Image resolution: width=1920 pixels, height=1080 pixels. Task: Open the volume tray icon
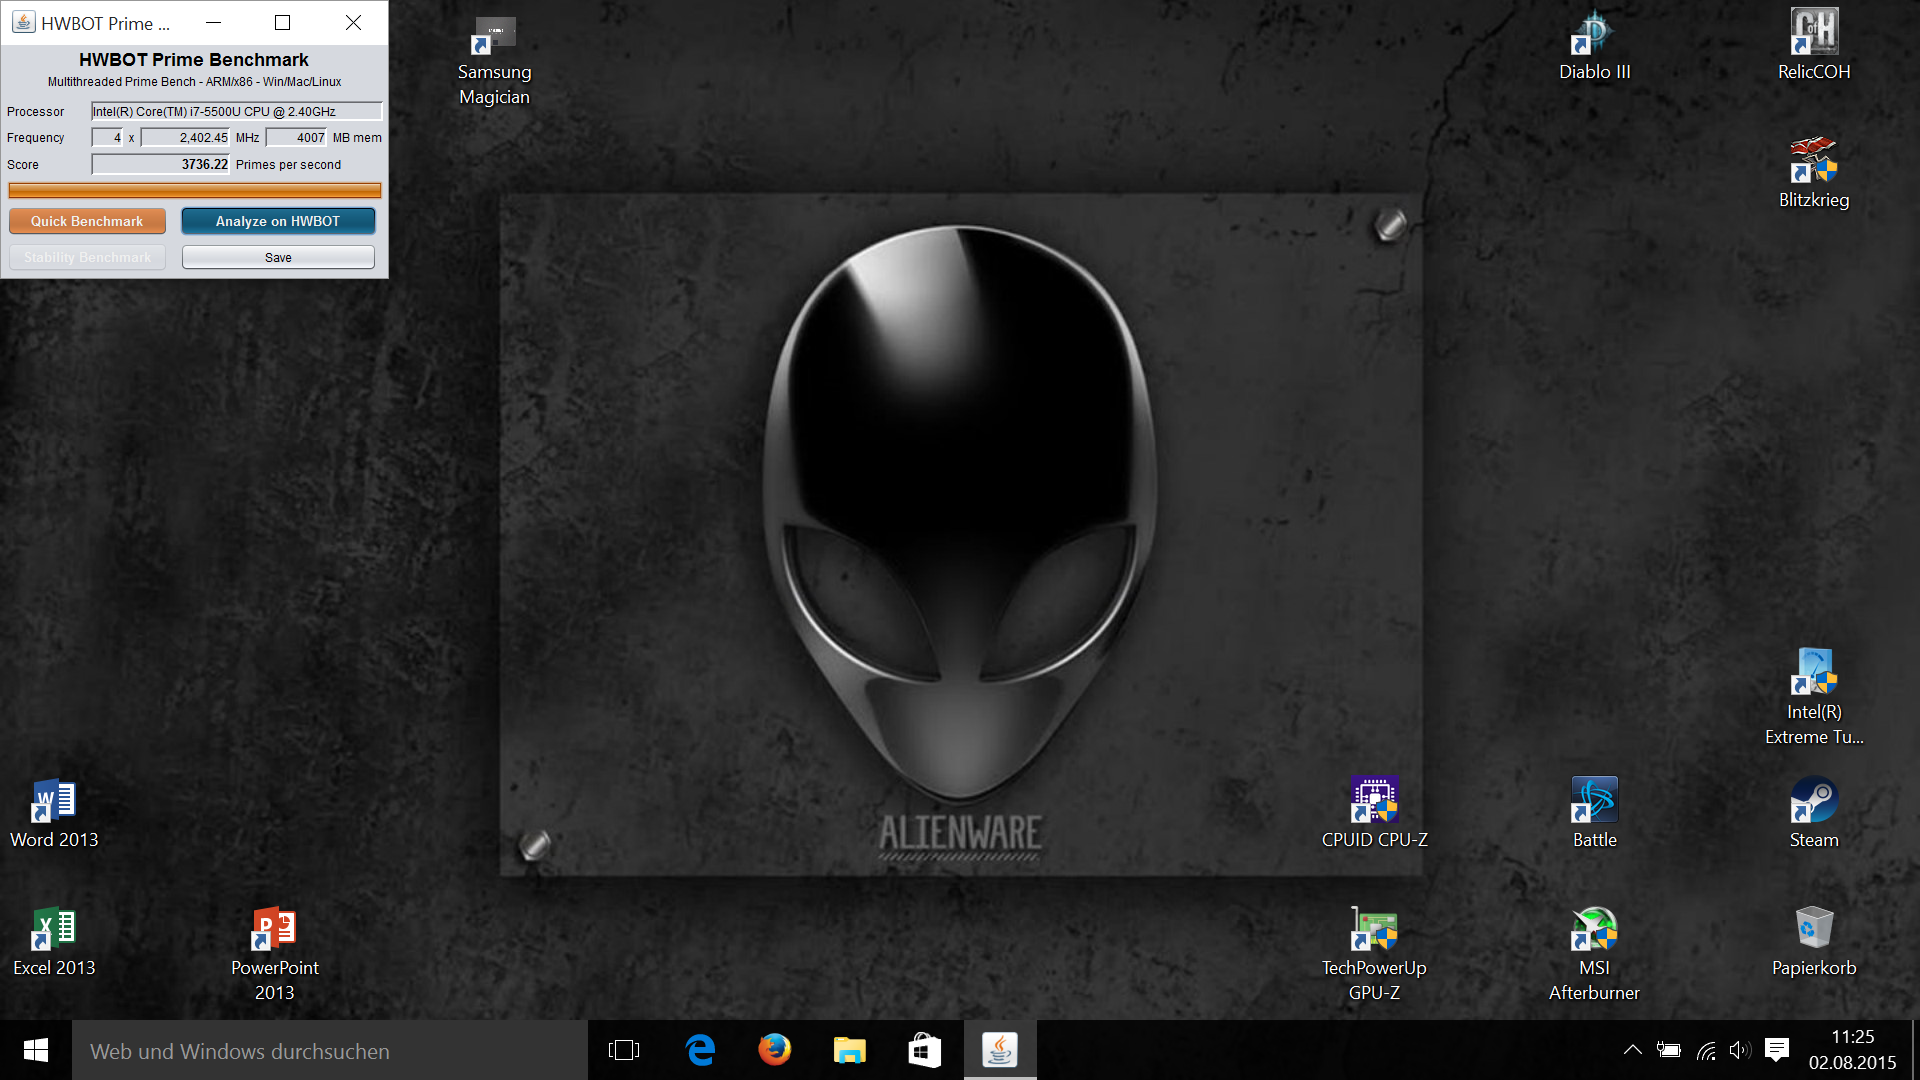coord(1740,1050)
